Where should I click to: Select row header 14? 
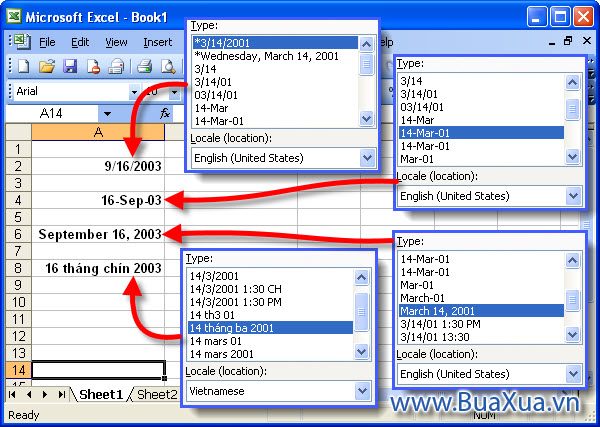pos(18,370)
